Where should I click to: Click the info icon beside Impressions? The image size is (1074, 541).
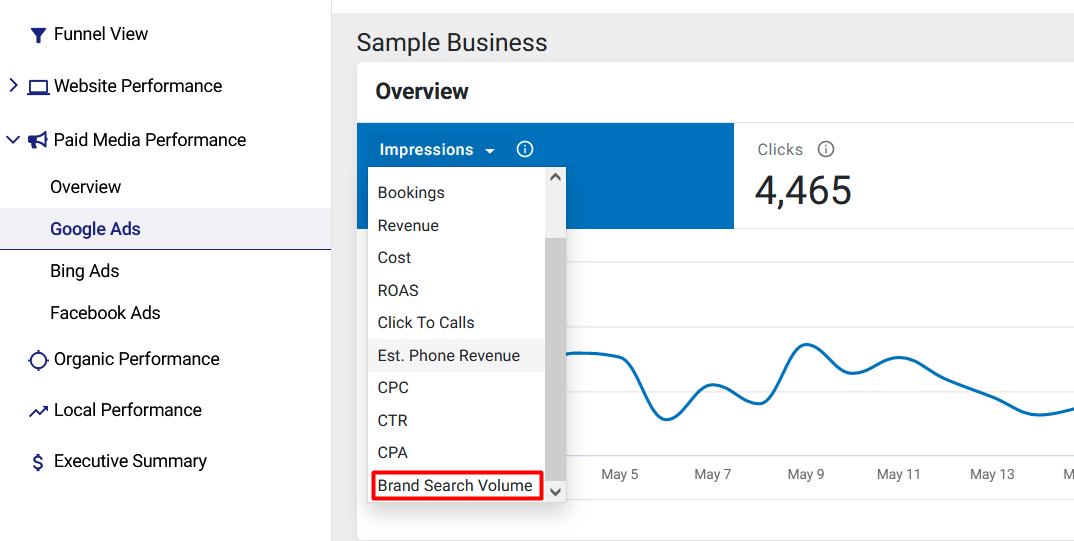pos(525,149)
